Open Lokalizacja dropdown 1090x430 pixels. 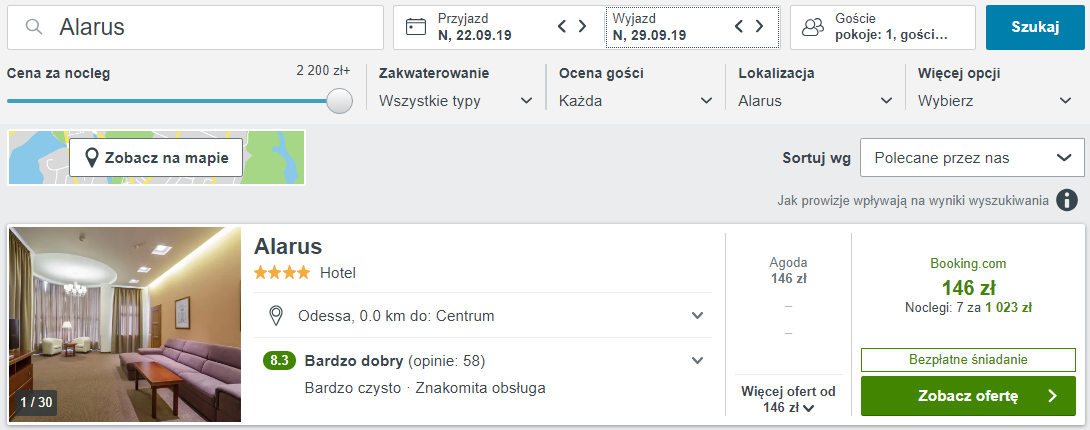tap(815, 101)
